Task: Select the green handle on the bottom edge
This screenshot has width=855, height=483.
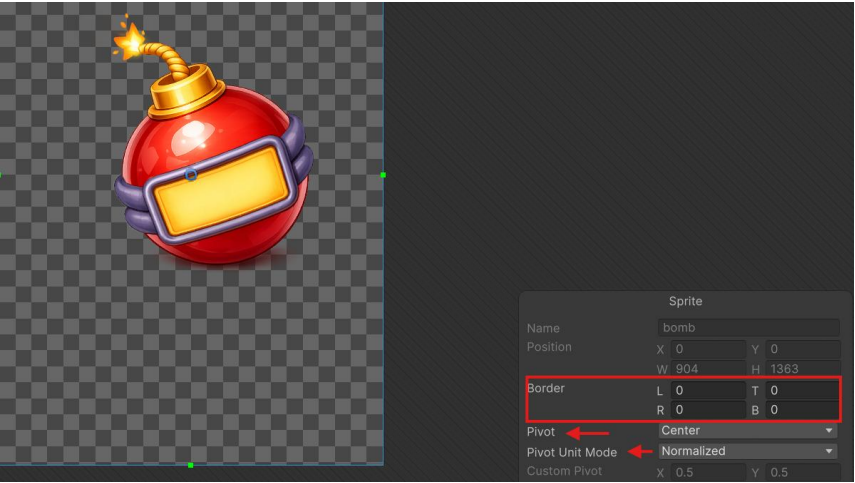Action: (190, 465)
